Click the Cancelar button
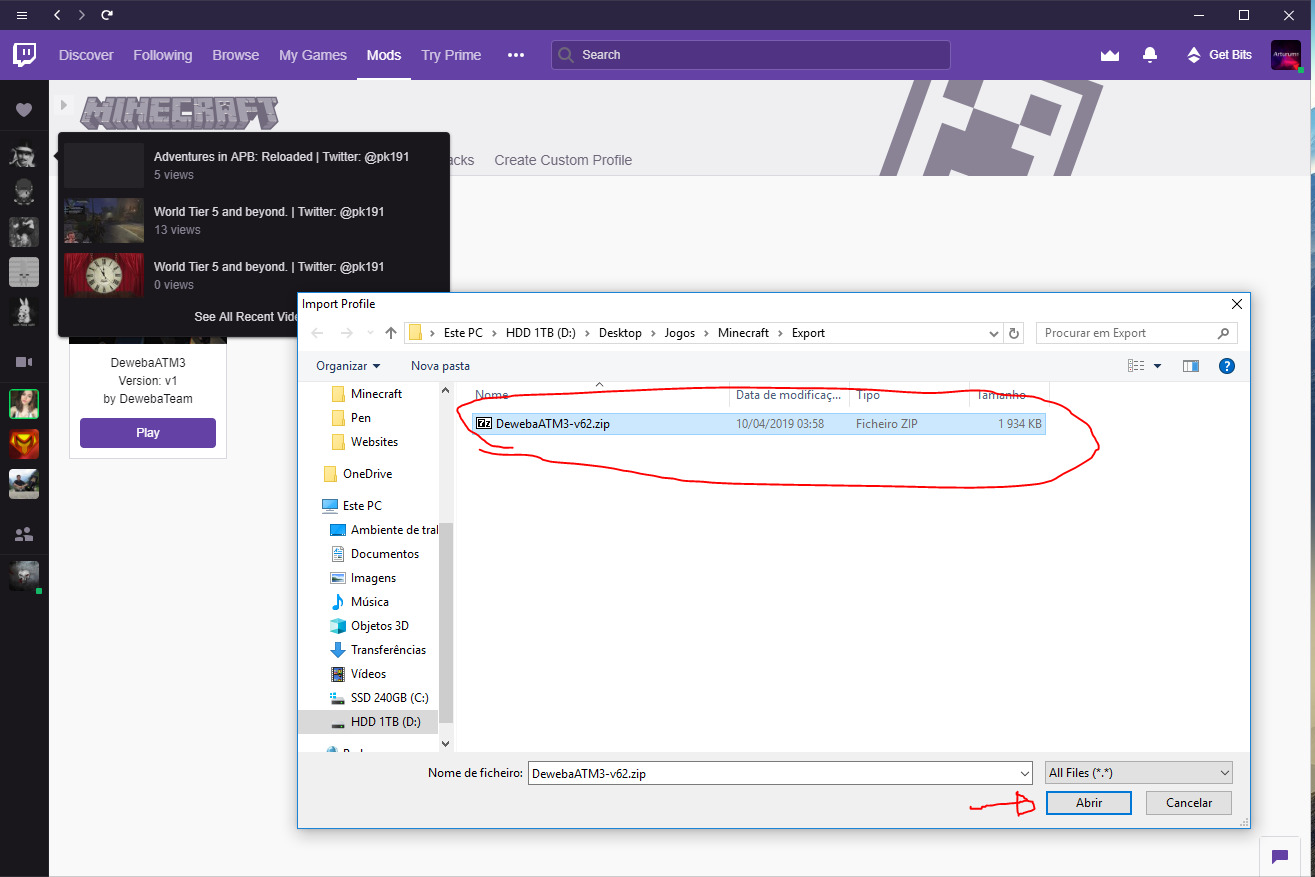 (1189, 803)
